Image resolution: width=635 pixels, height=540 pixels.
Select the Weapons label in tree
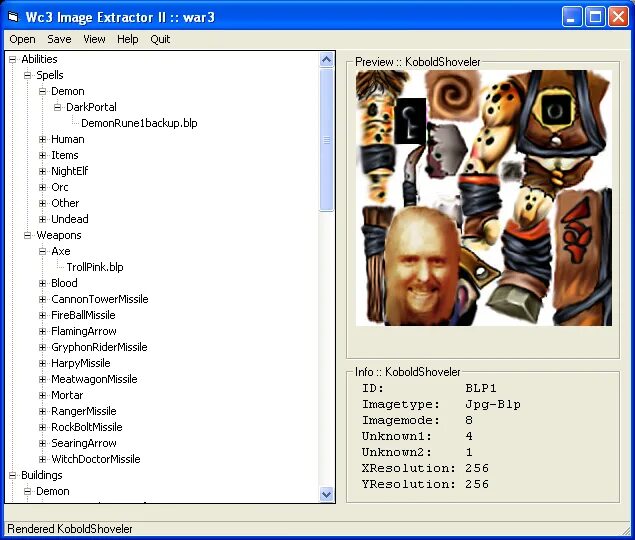pos(59,235)
